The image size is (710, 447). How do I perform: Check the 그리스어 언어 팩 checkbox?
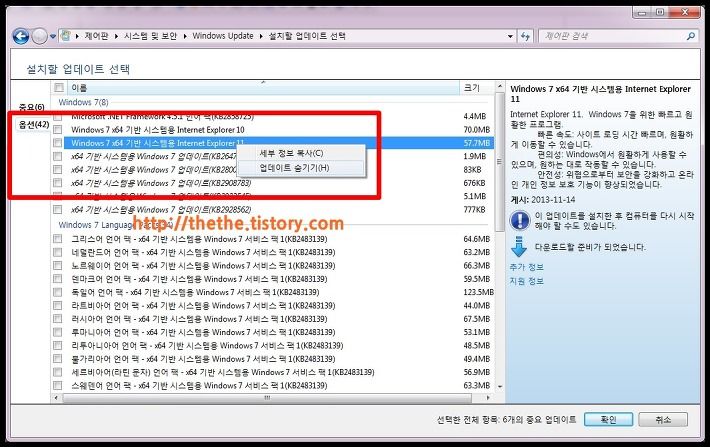[x=58, y=239]
